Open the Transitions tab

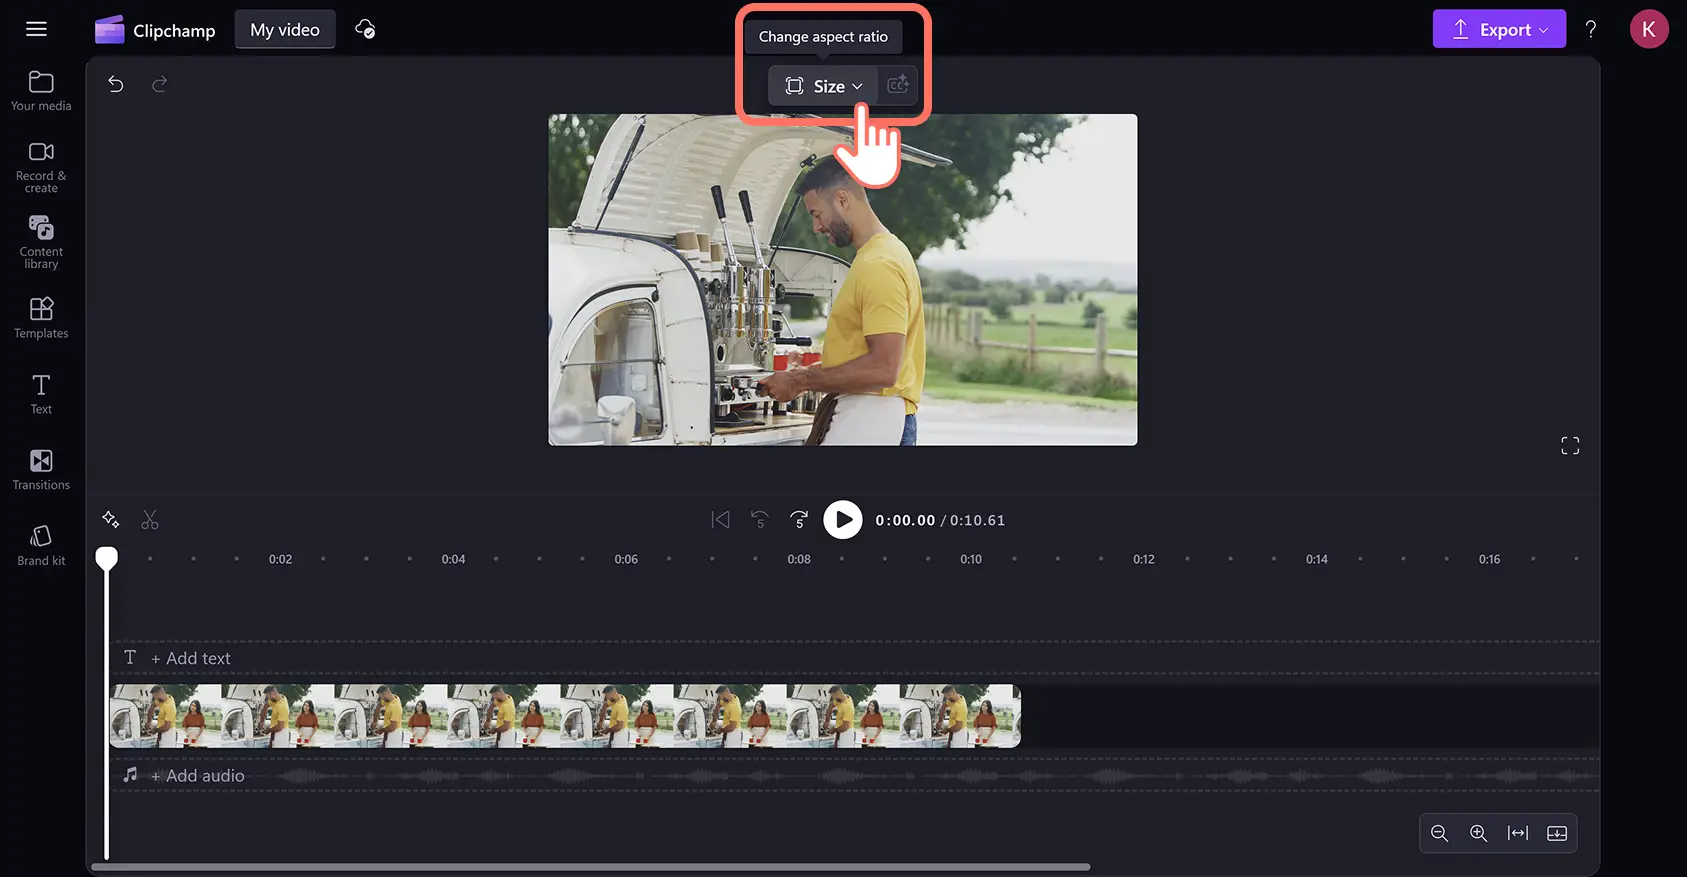click(41, 470)
